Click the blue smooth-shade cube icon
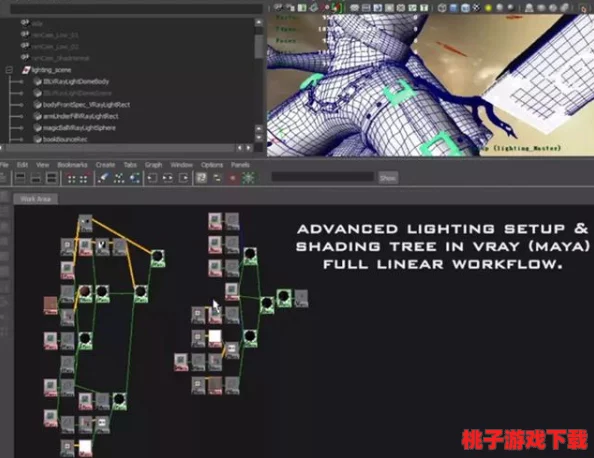The height and width of the screenshot is (458, 594). click(x=453, y=7)
